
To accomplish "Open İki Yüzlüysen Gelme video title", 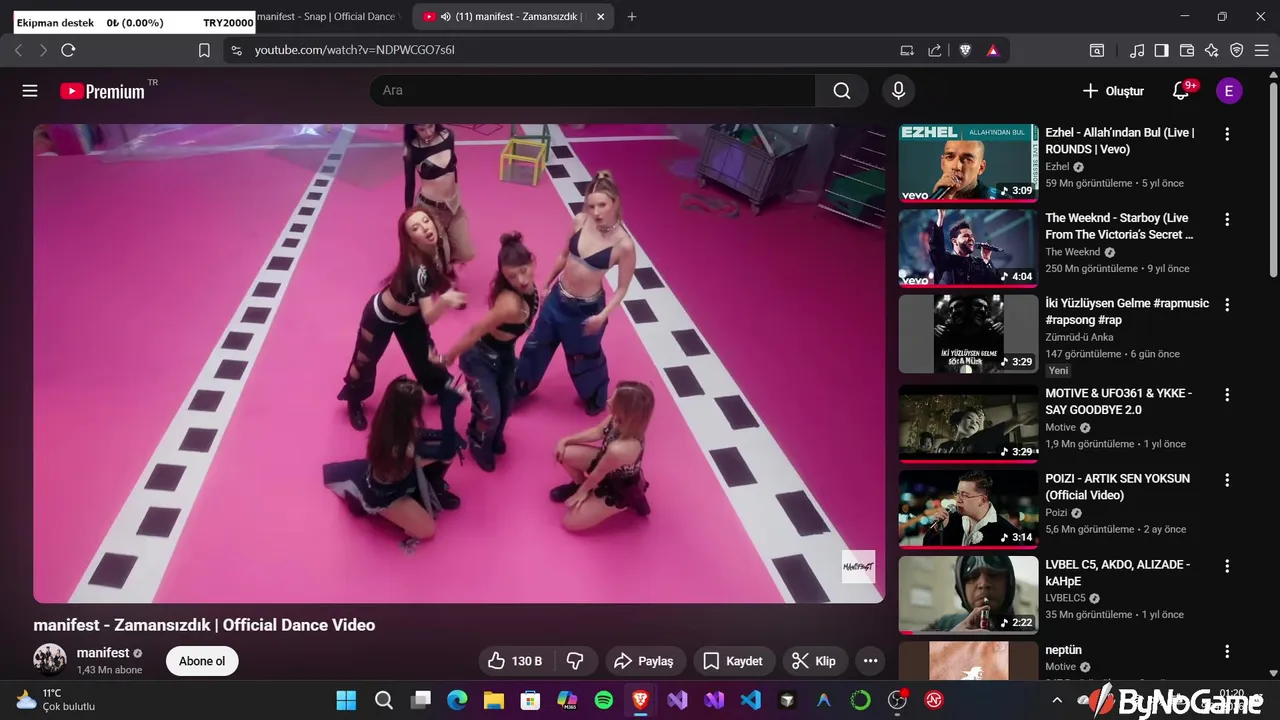I will tap(1127, 311).
